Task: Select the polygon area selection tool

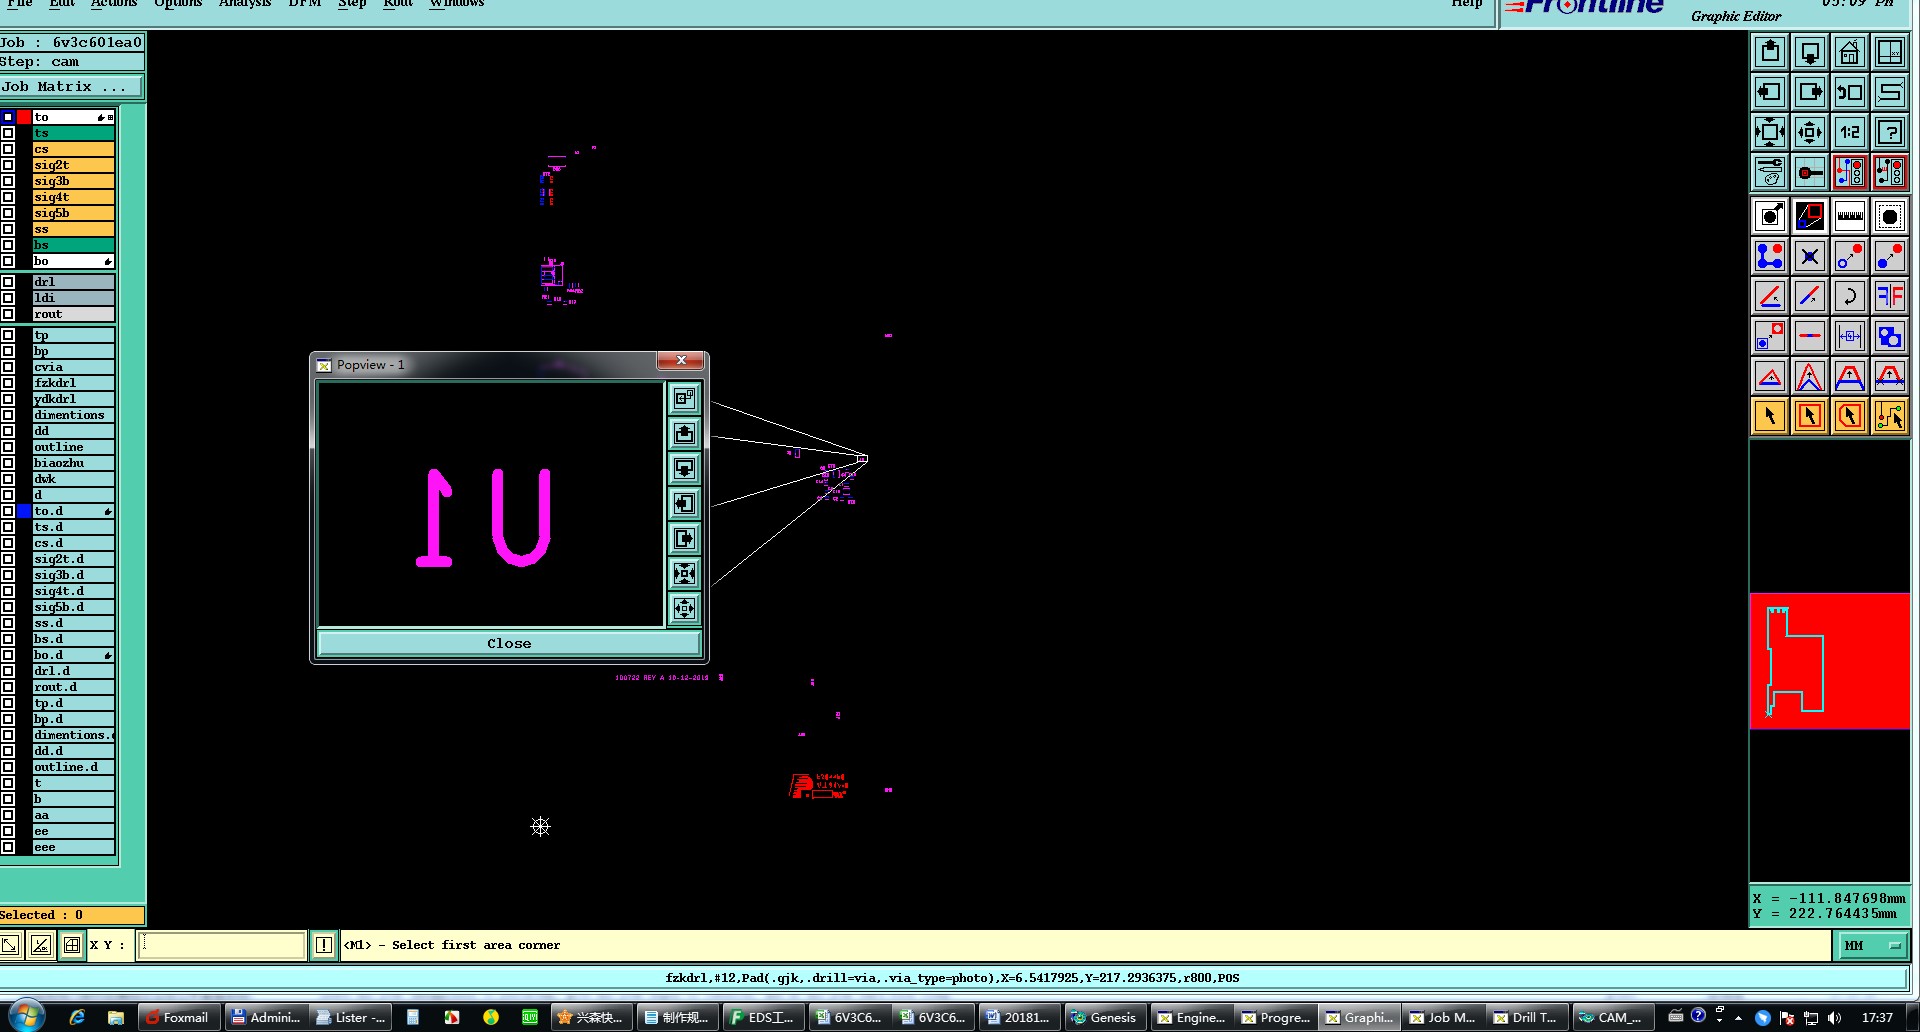Action: pos(1850,416)
